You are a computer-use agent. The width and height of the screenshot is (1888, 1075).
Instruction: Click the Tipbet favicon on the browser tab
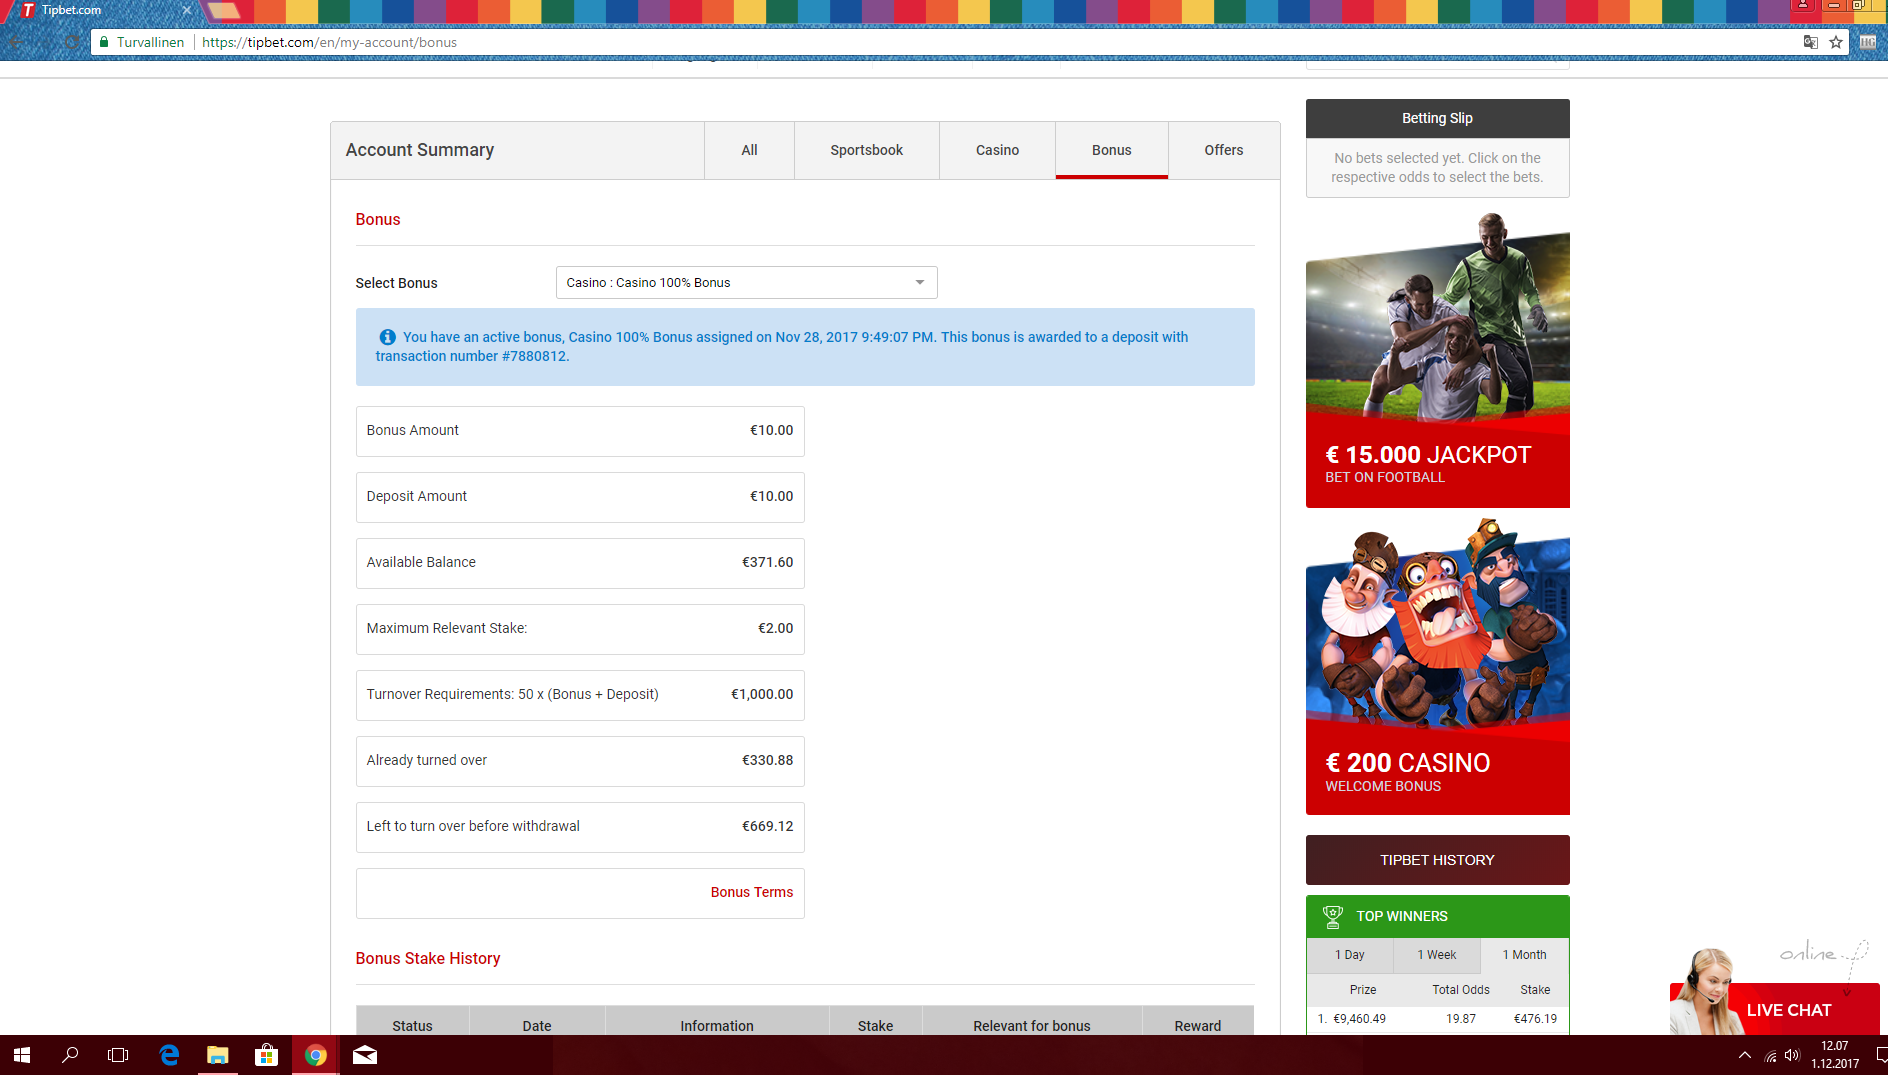point(28,10)
